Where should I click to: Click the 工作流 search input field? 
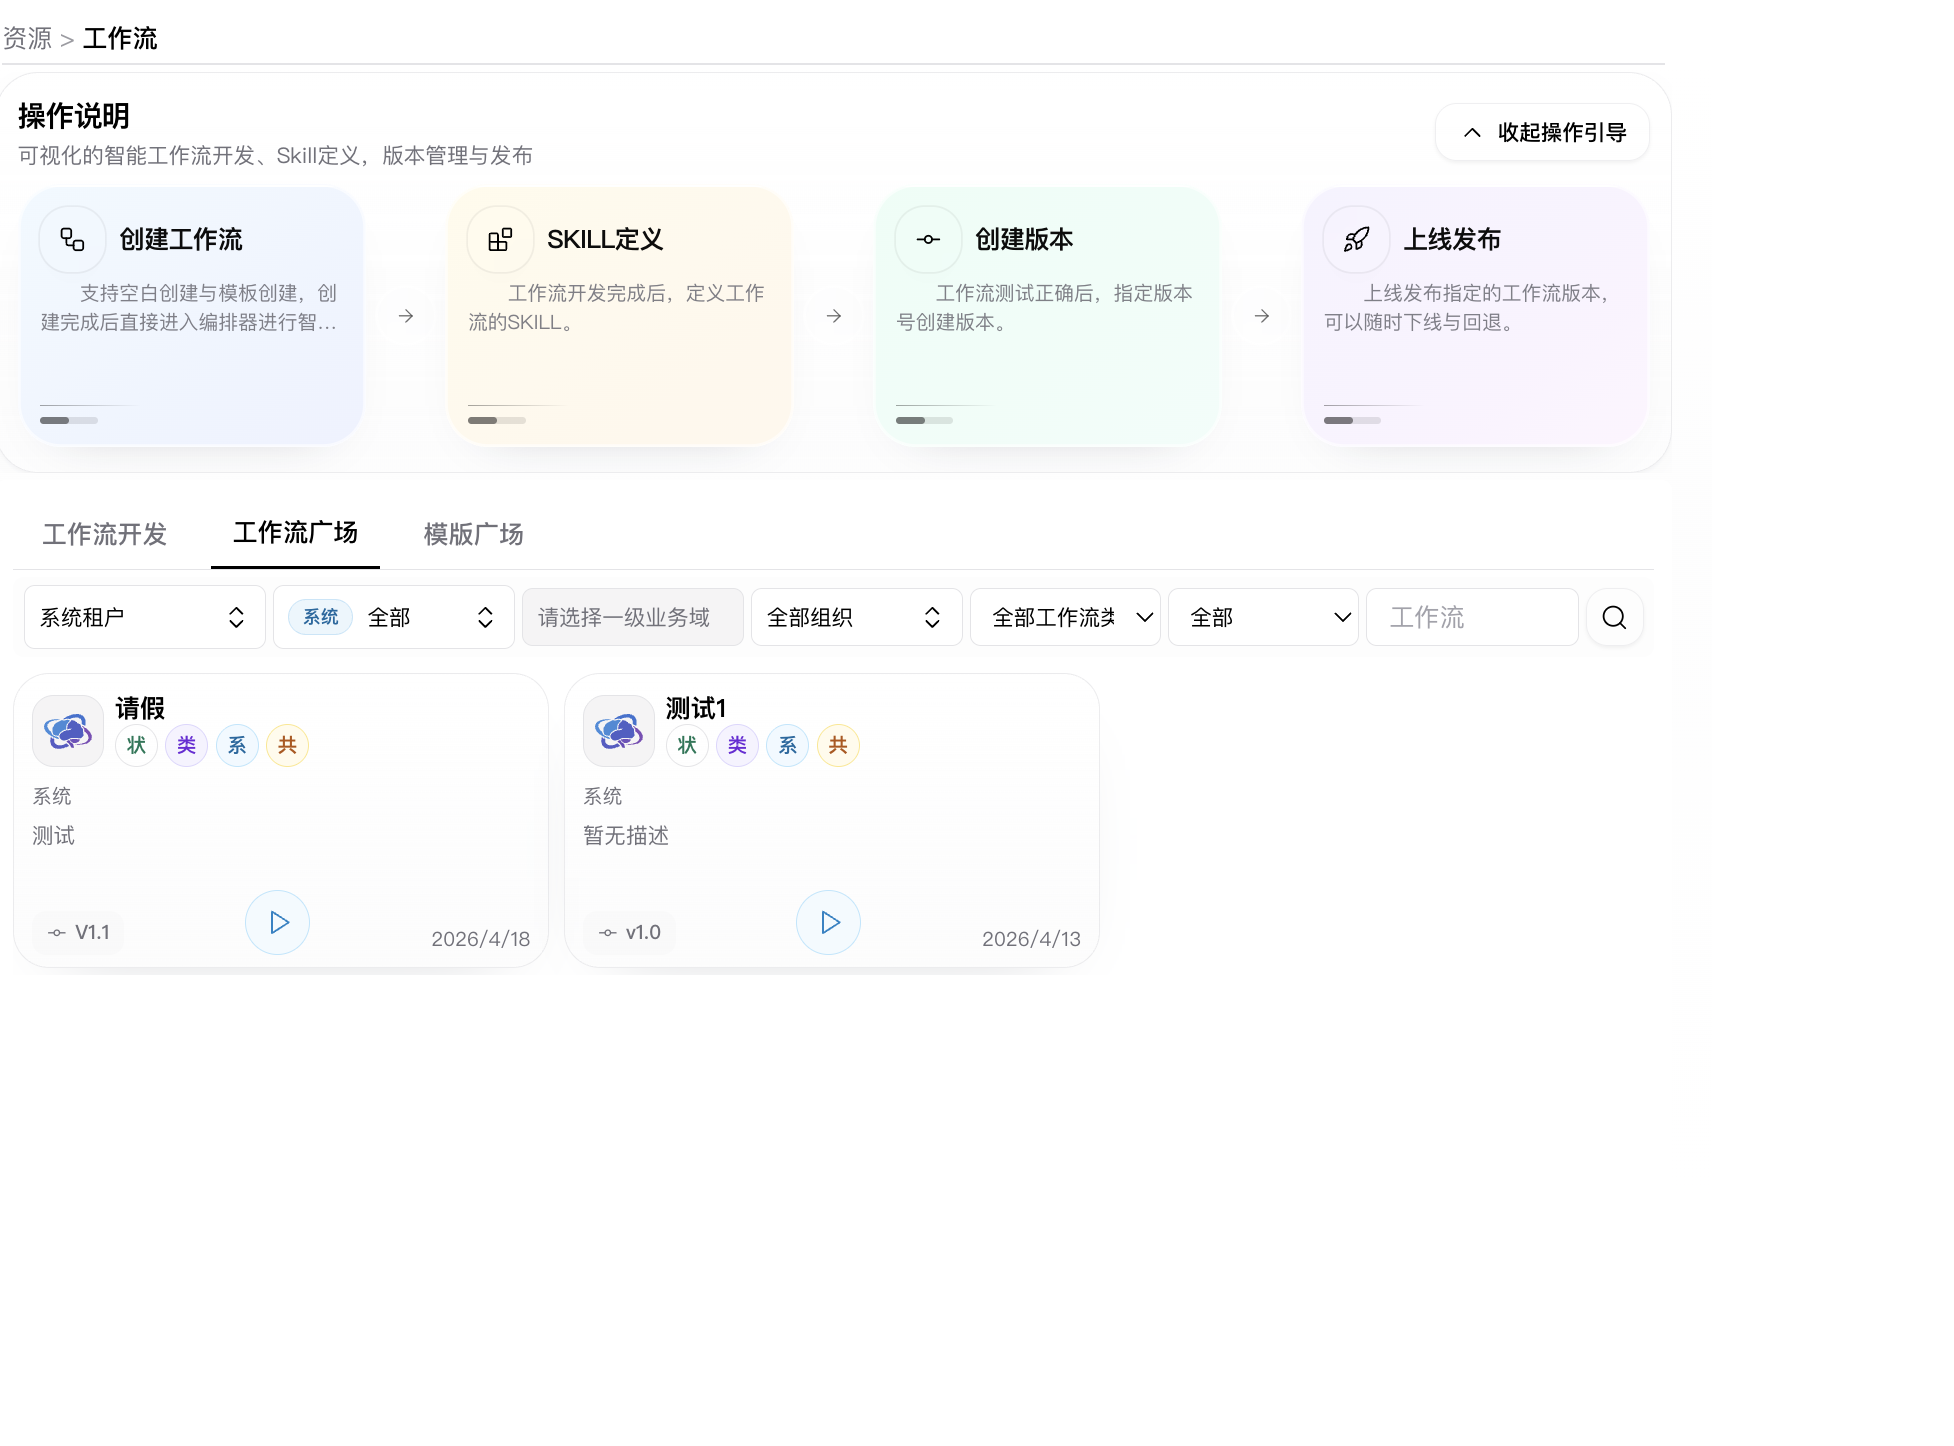(1472, 617)
